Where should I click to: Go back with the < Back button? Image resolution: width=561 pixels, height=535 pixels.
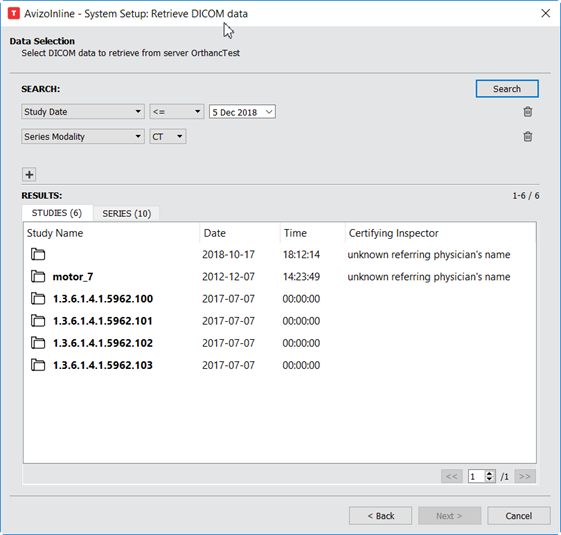pyautogui.click(x=380, y=516)
